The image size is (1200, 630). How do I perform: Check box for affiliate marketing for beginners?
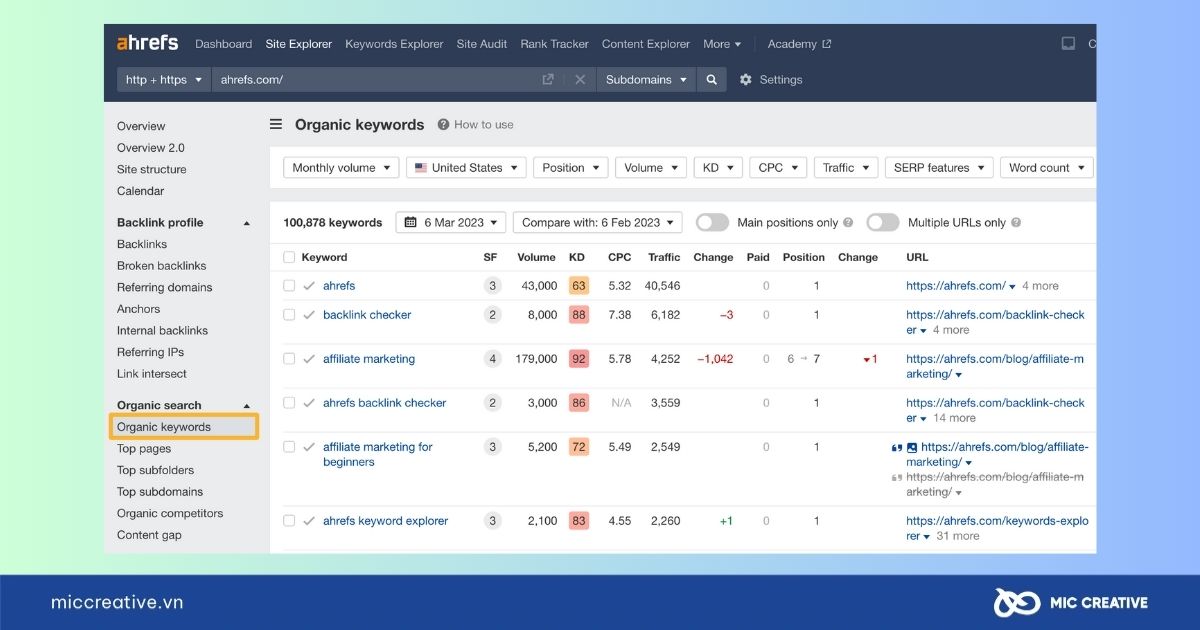(x=289, y=447)
